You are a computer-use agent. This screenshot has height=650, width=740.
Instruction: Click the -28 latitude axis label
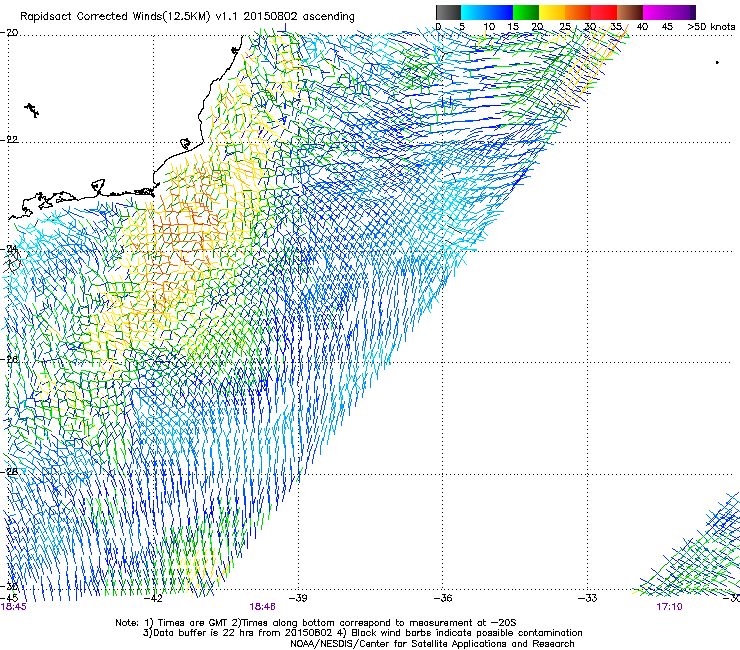click(9, 472)
